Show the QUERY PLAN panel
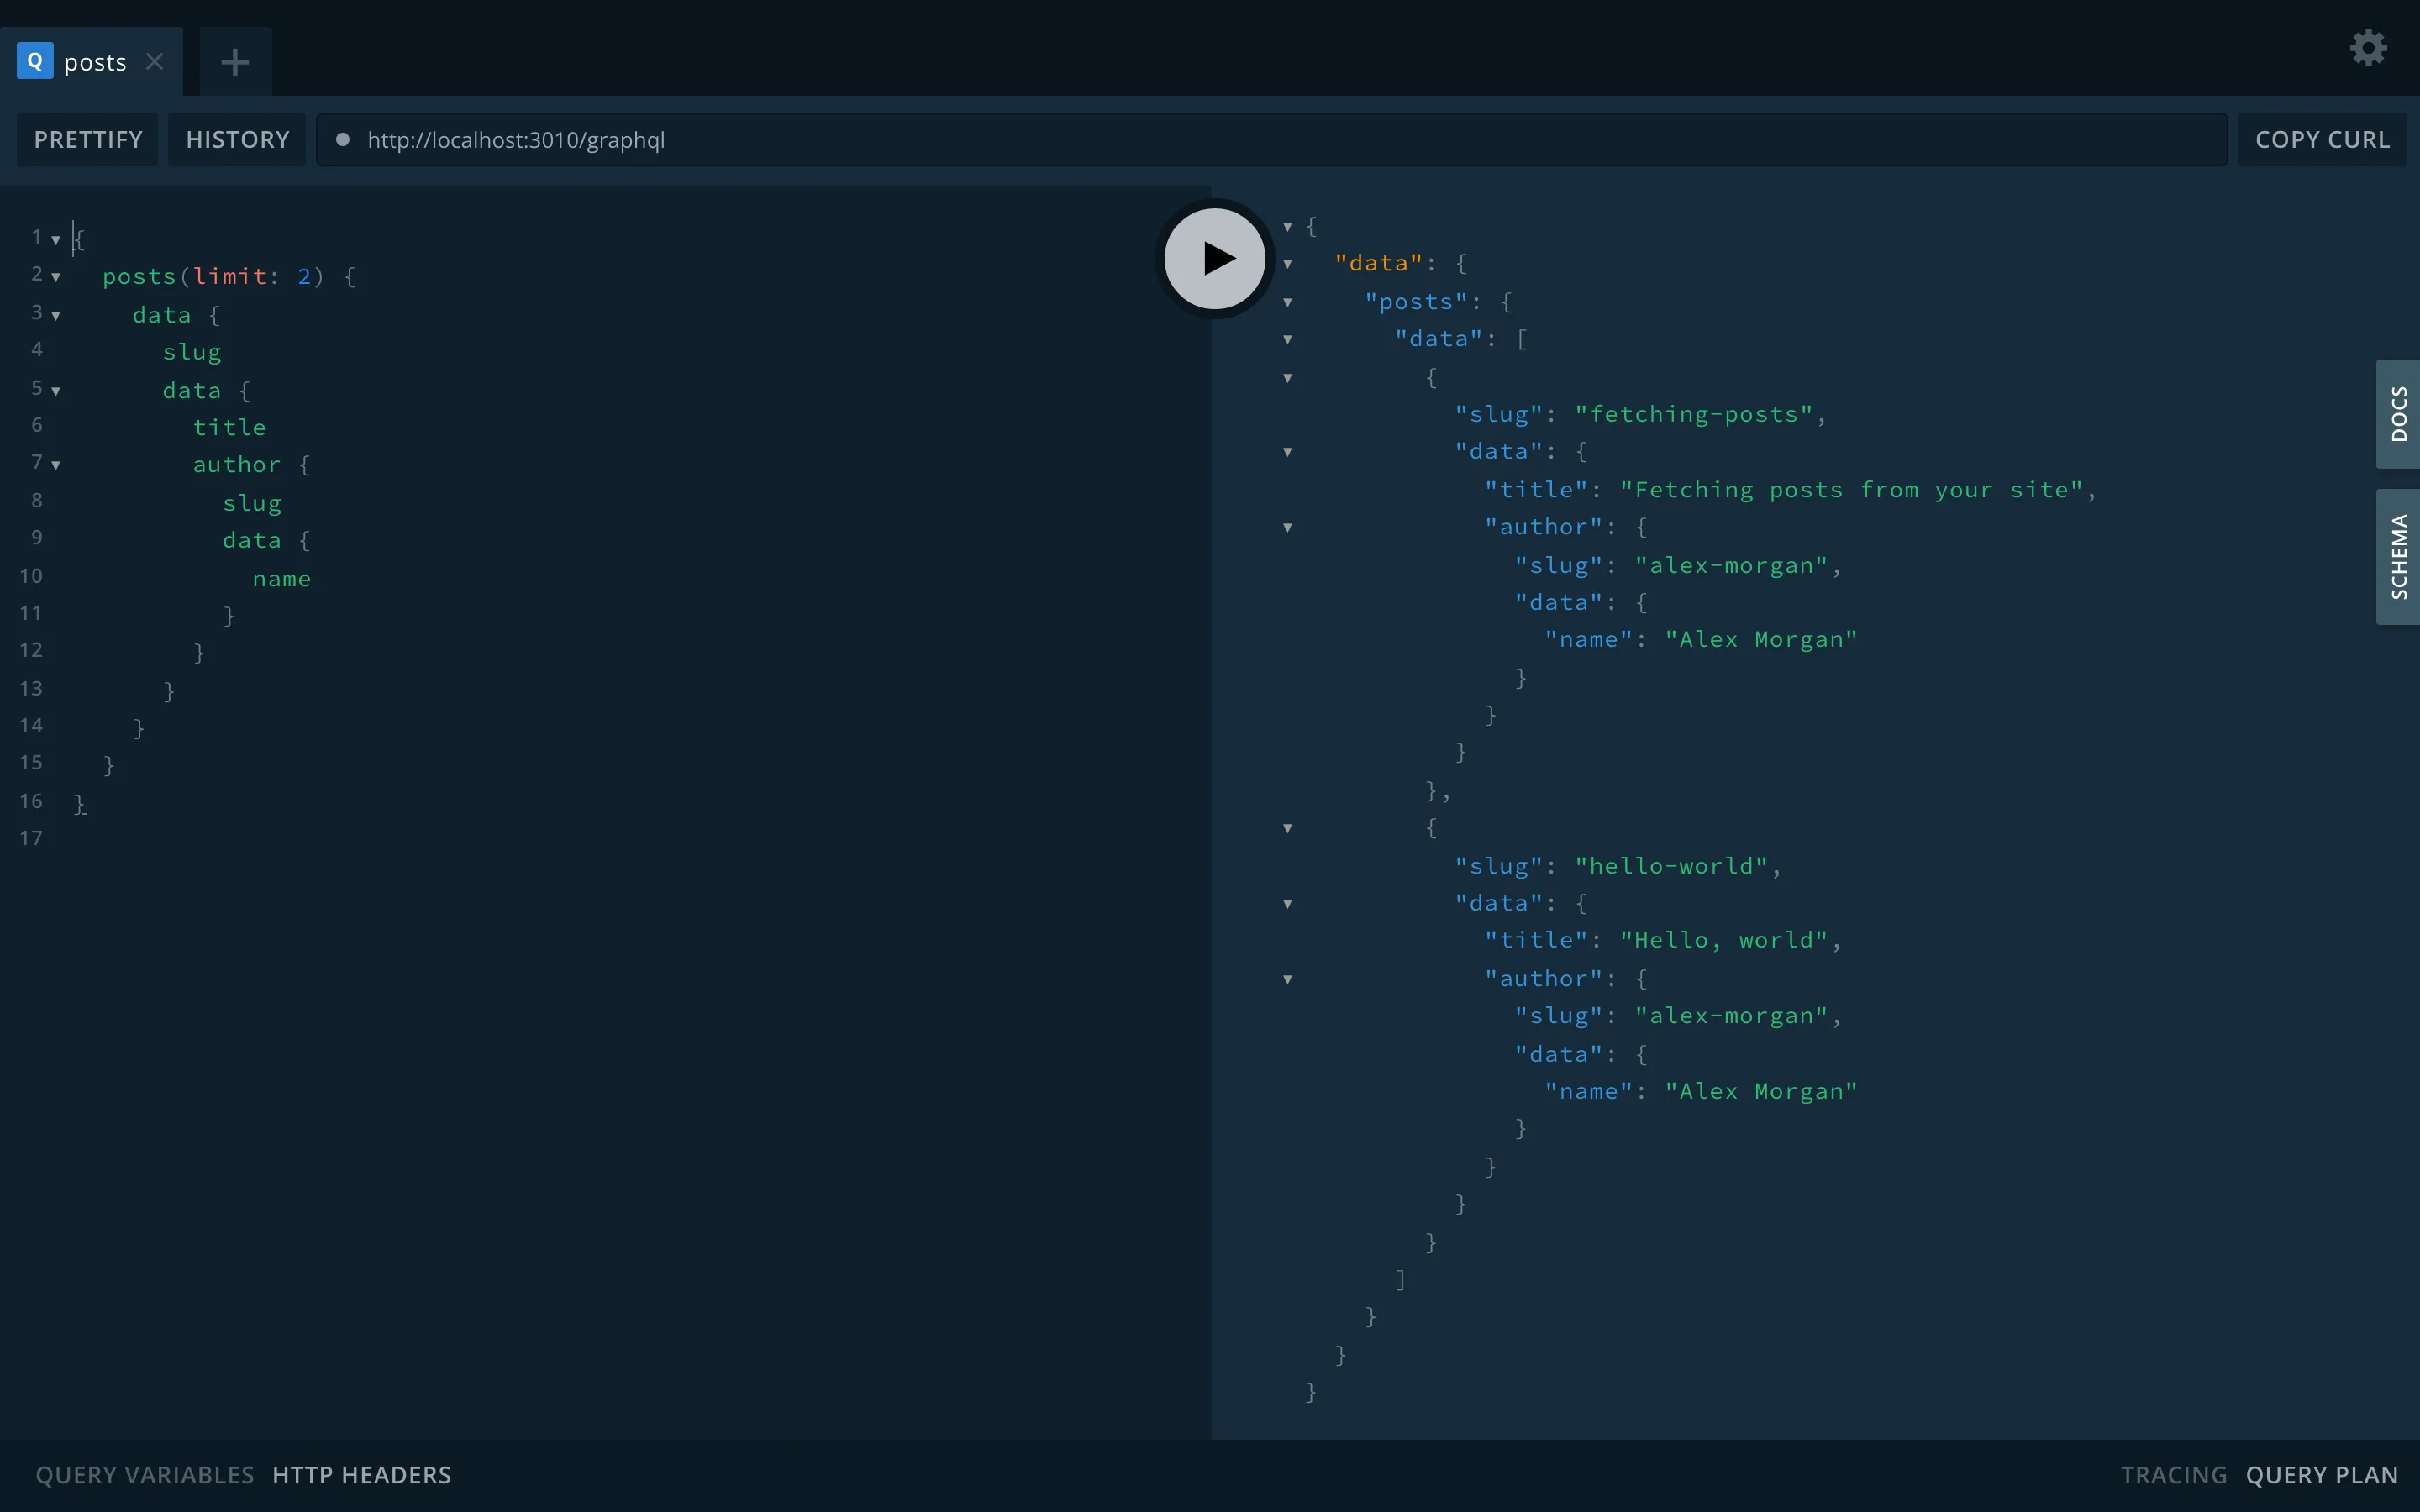Image resolution: width=2420 pixels, height=1512 pixels. 2322,1475
